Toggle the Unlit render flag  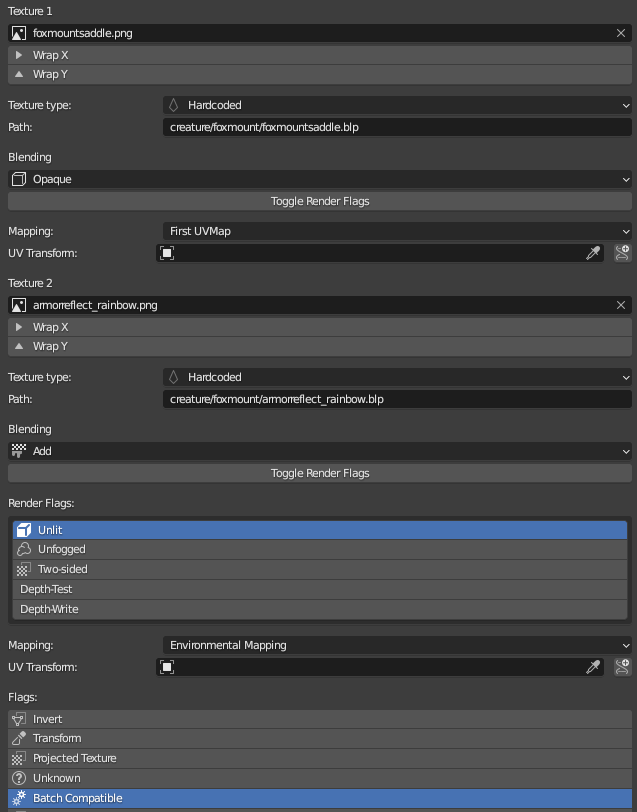[320, 530]
